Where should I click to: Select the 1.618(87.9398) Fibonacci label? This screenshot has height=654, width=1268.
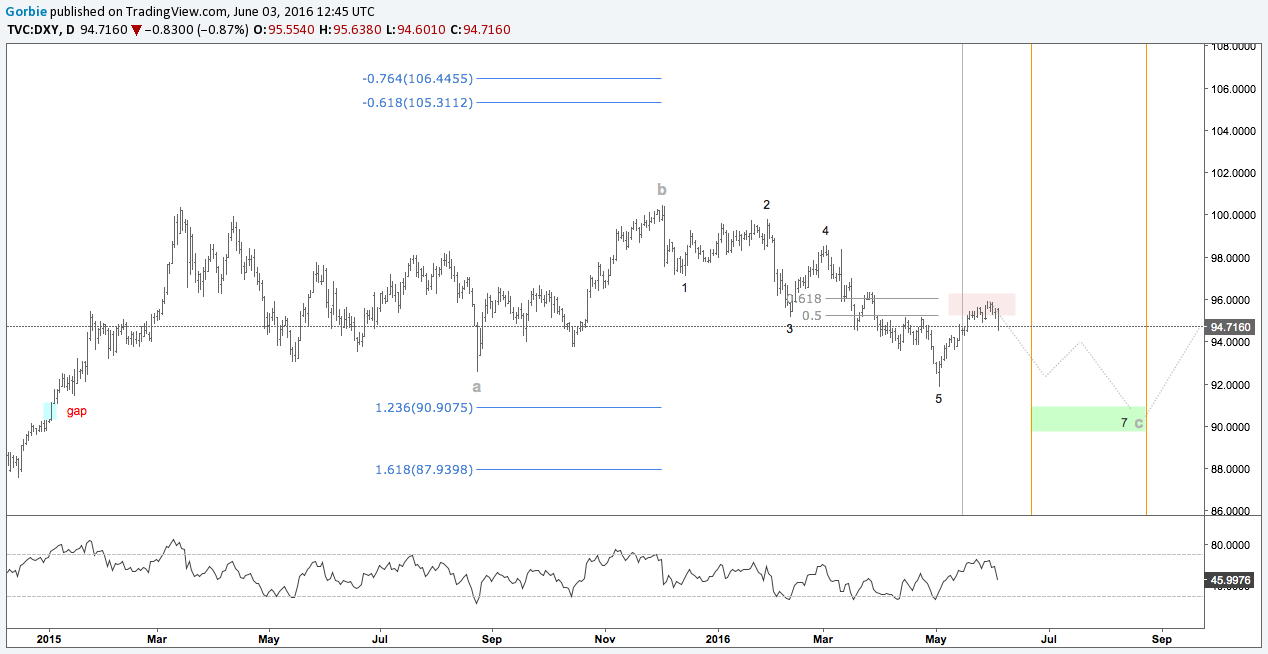click(424, 469)
